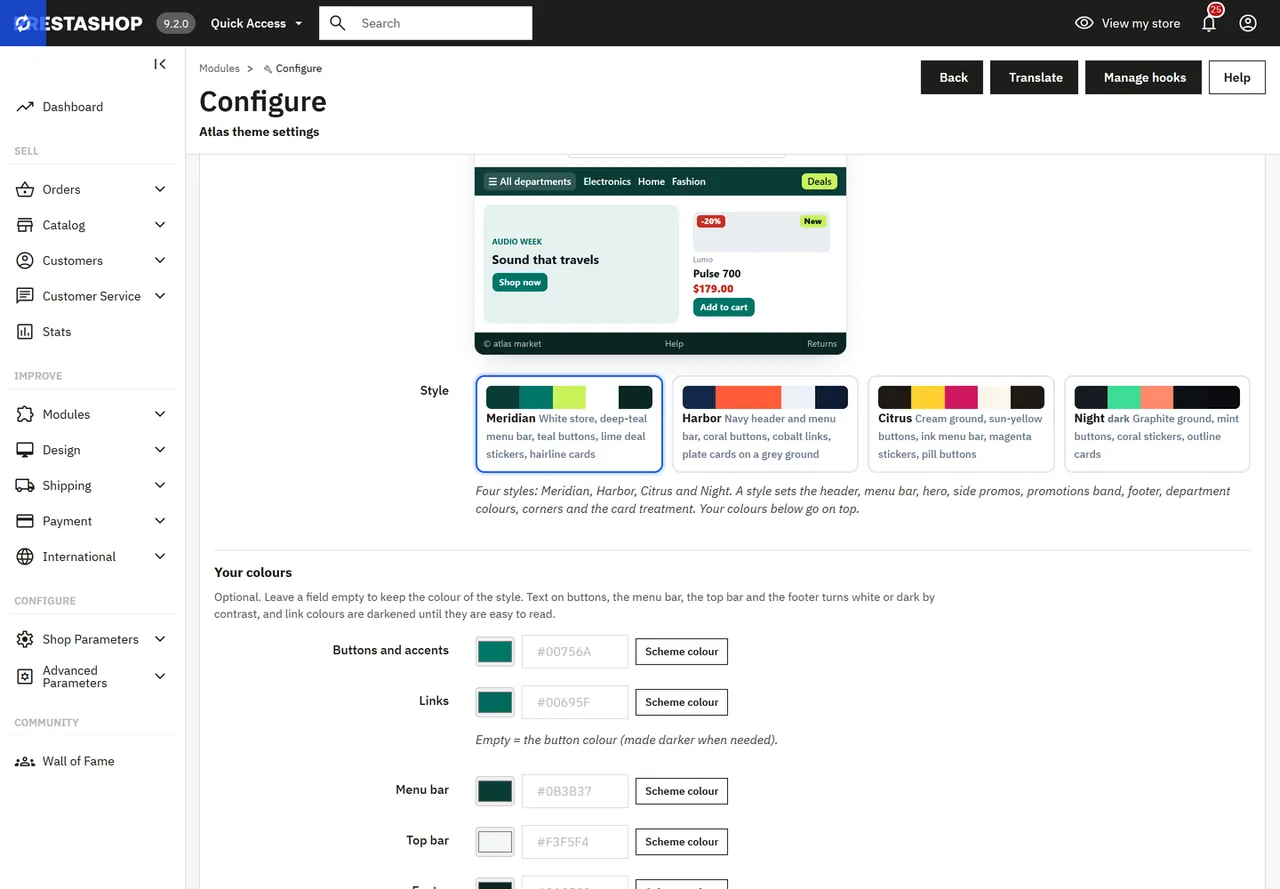Select the Meridian style card

pyautogui.click(x=569, y=424)
